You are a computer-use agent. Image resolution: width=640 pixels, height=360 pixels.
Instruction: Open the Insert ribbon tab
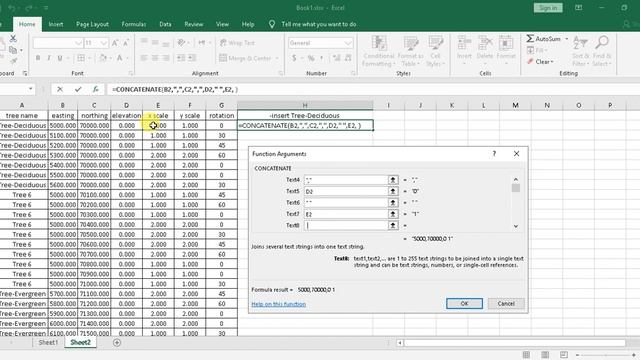(56, 24)
